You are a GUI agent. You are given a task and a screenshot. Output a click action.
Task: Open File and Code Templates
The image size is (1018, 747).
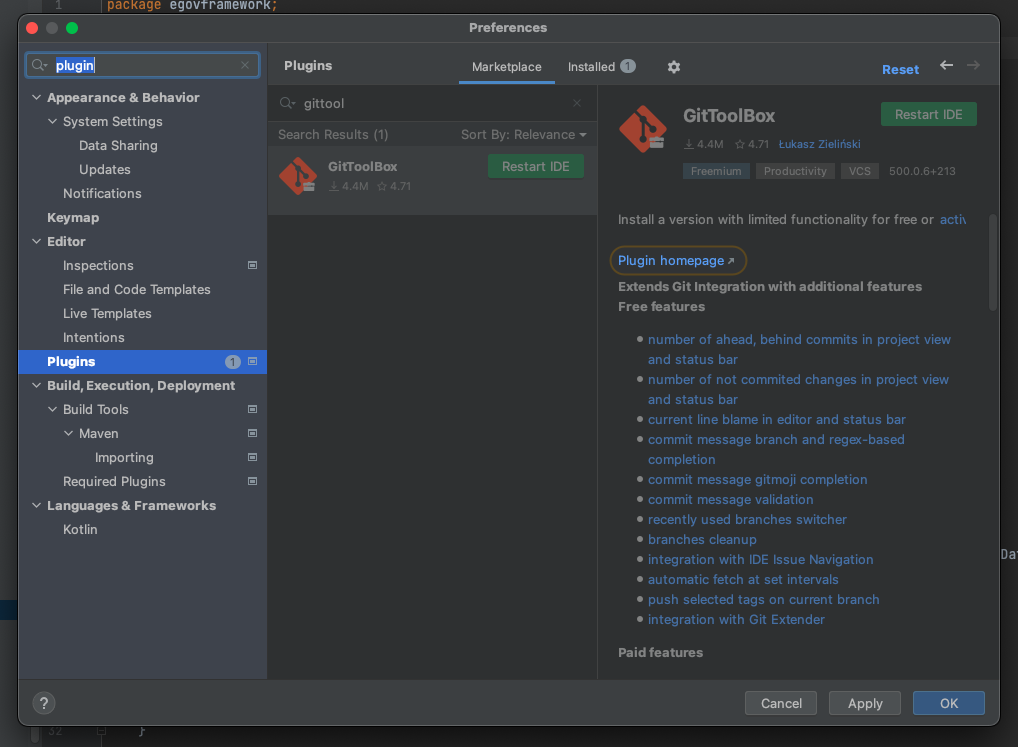tap(136, 289)
